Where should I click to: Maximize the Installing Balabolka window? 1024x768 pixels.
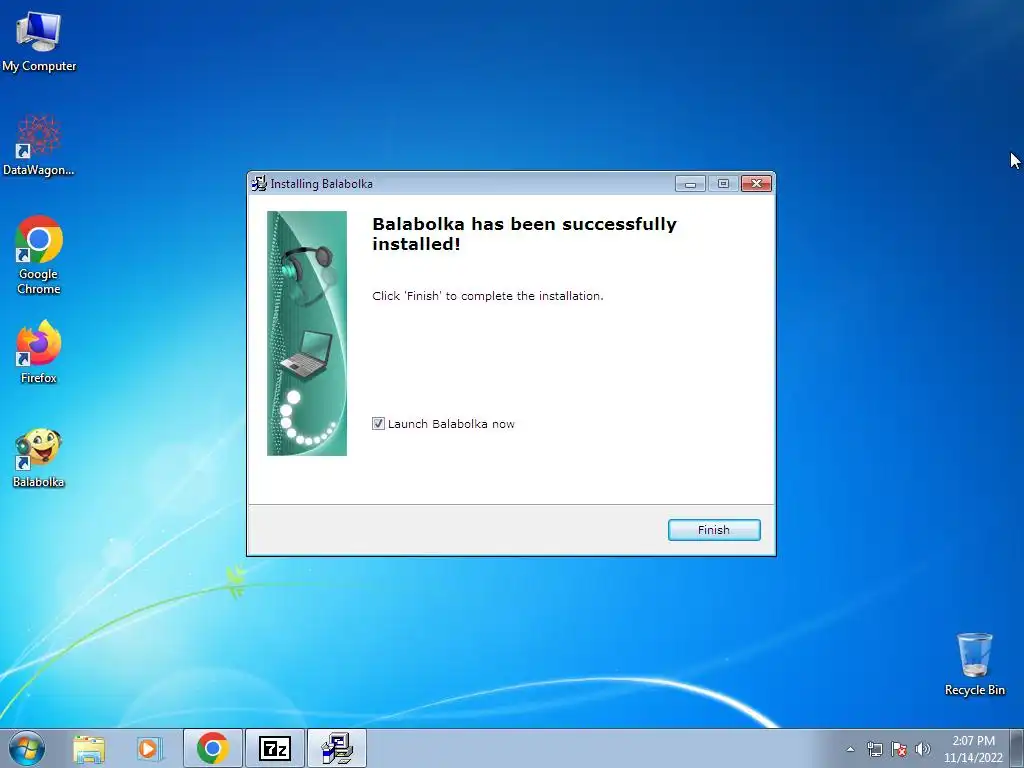coord(723,184)
